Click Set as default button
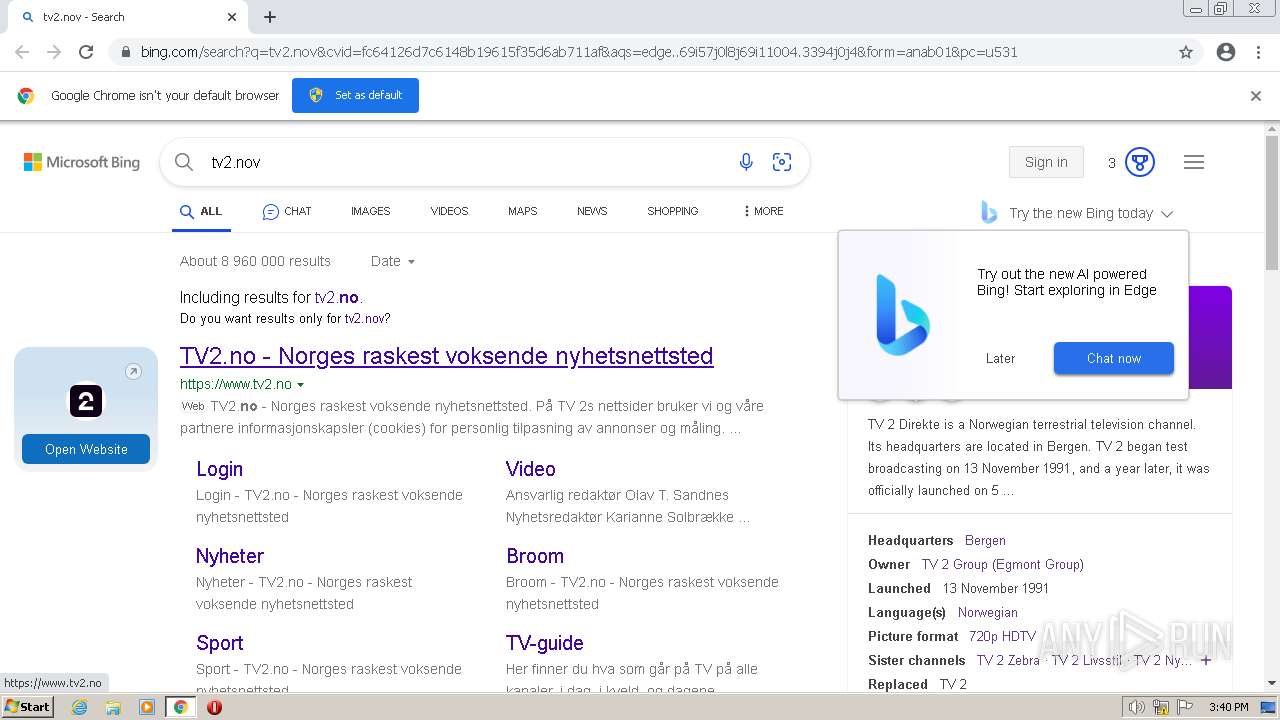The height and width of the screenshot is (720, 1280). tap(355, 96)
